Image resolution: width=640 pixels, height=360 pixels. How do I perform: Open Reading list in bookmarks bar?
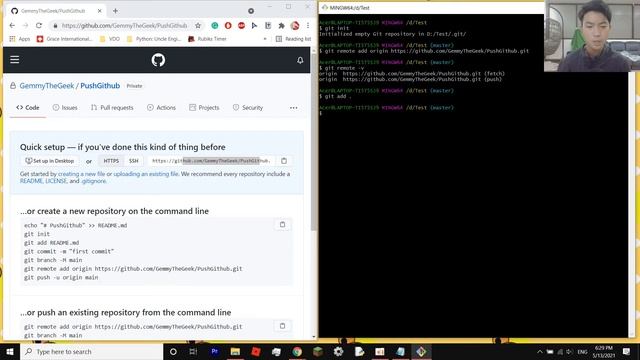293,39
